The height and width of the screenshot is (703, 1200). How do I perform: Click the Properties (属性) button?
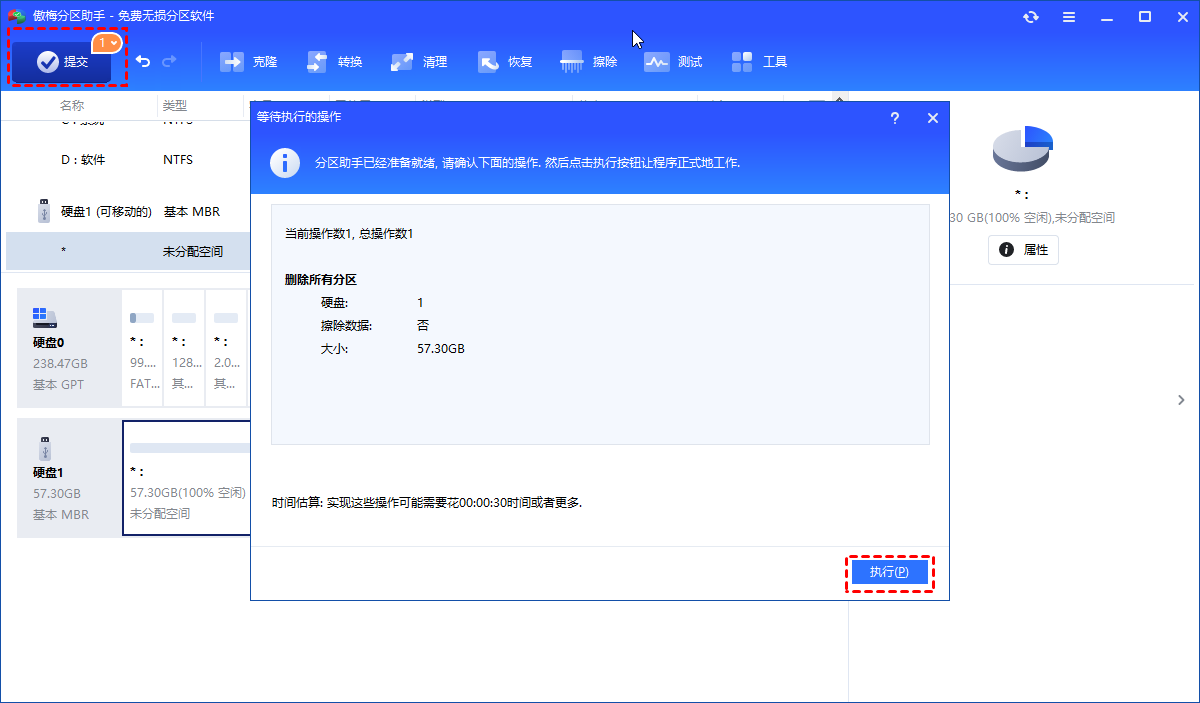click(1023, 250)
